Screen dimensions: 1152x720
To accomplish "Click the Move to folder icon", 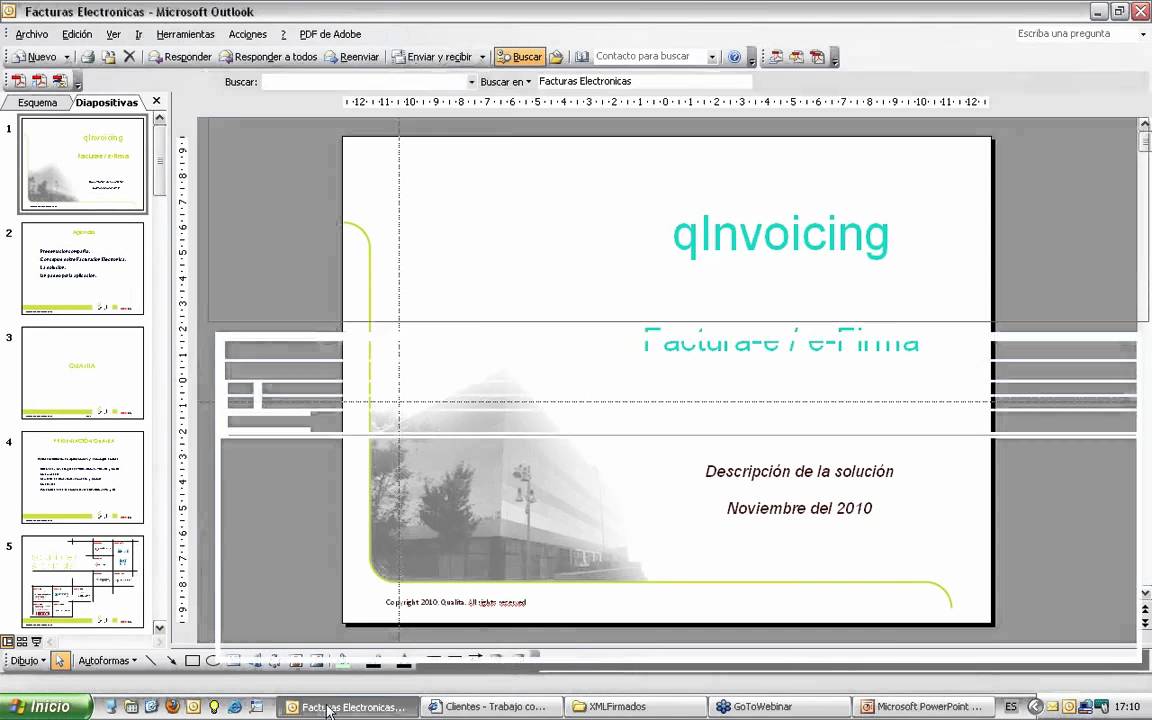I will pos(109,57).
